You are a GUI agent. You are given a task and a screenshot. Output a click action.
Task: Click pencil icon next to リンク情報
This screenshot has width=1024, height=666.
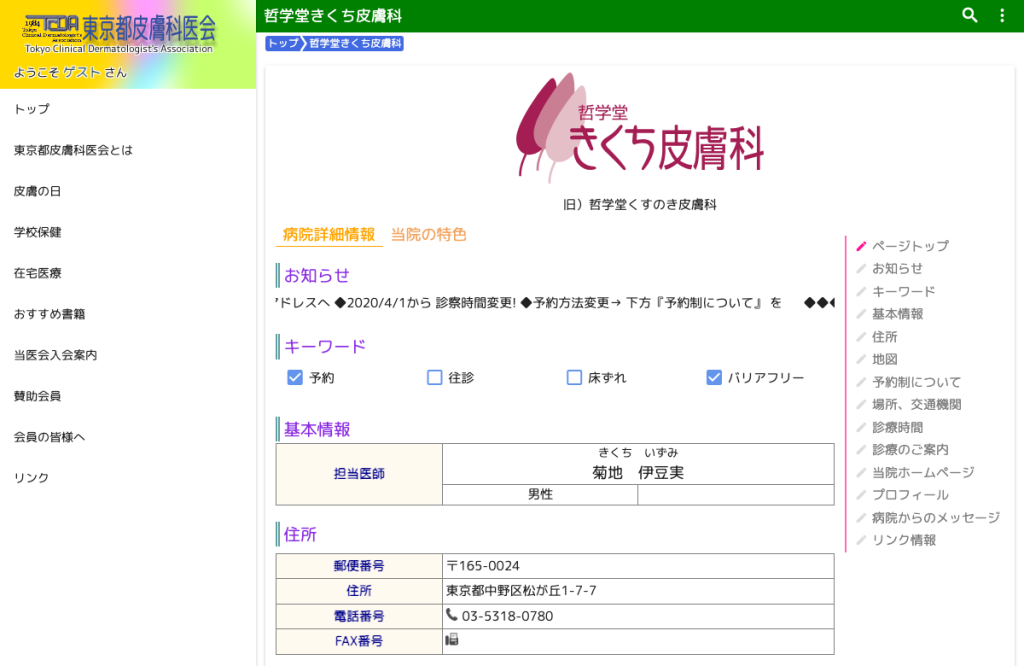tap(861, 540)
